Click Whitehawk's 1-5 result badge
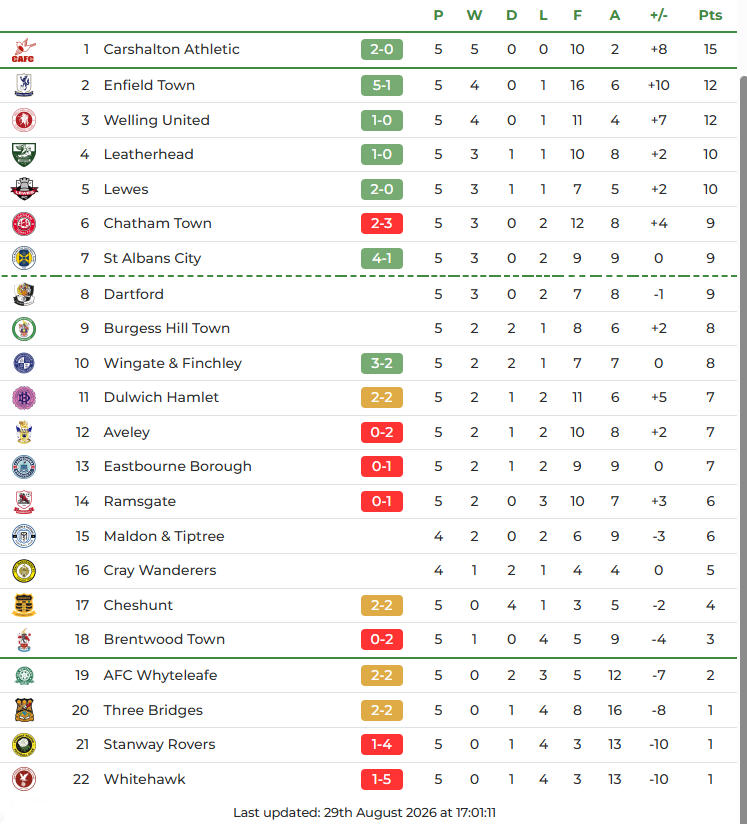Viewport: 747px width, 824px height. (x=382, y=779)
